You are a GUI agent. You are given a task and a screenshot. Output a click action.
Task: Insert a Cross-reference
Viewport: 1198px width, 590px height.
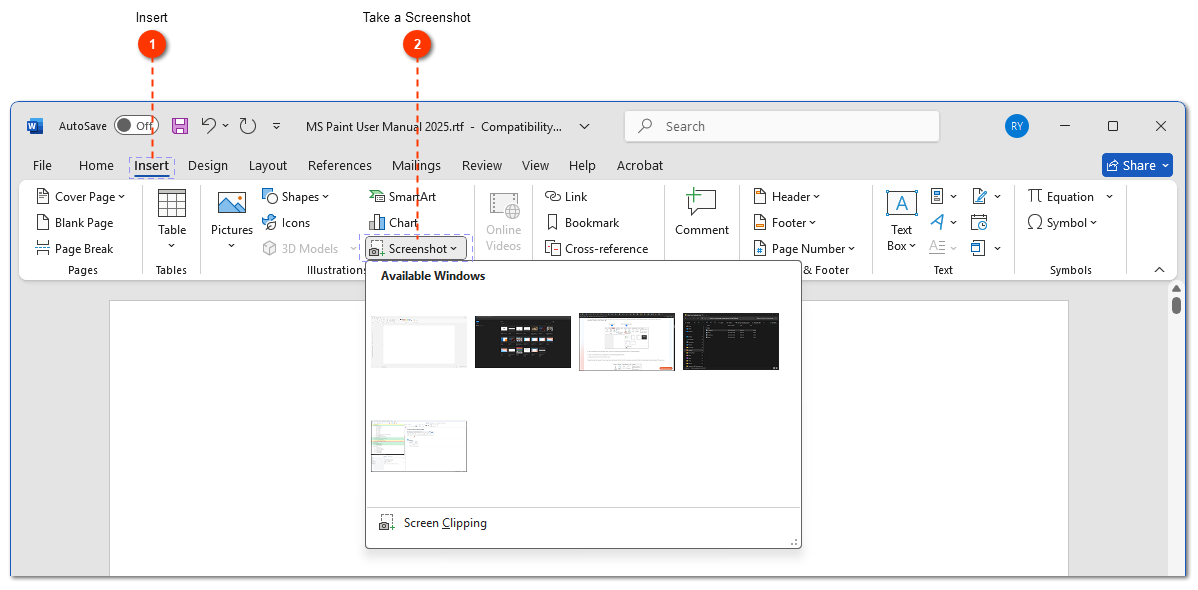[598, 248]
